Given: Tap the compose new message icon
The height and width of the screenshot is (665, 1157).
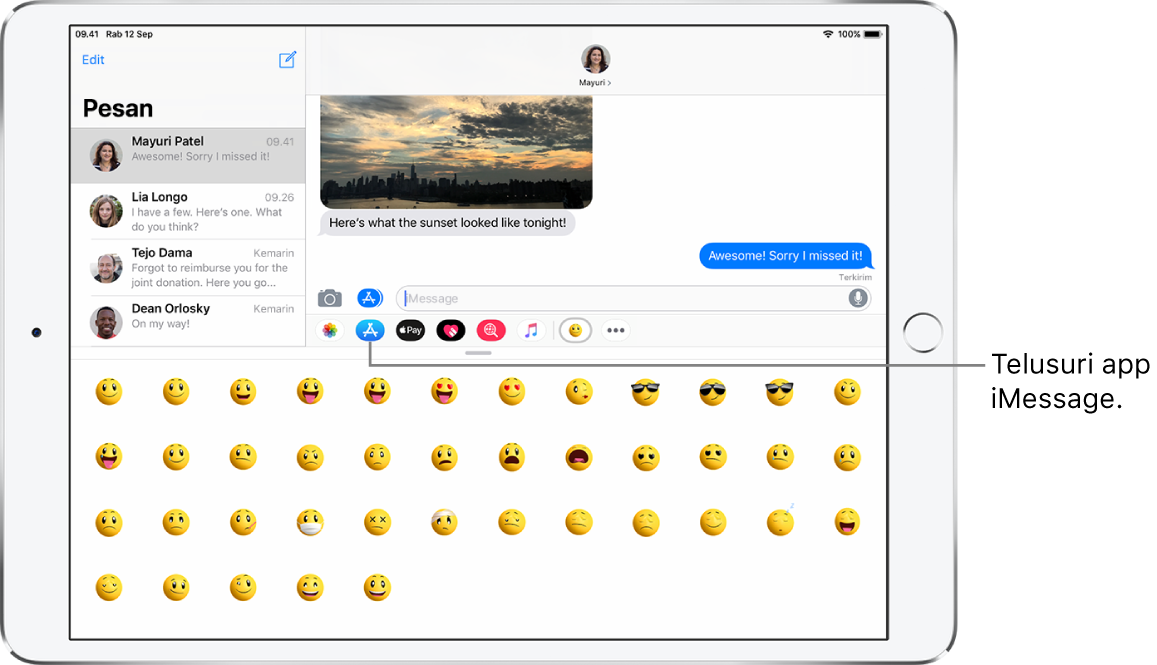Looking at the screenshot, I should pyautogui.click(x=287, y=60).
